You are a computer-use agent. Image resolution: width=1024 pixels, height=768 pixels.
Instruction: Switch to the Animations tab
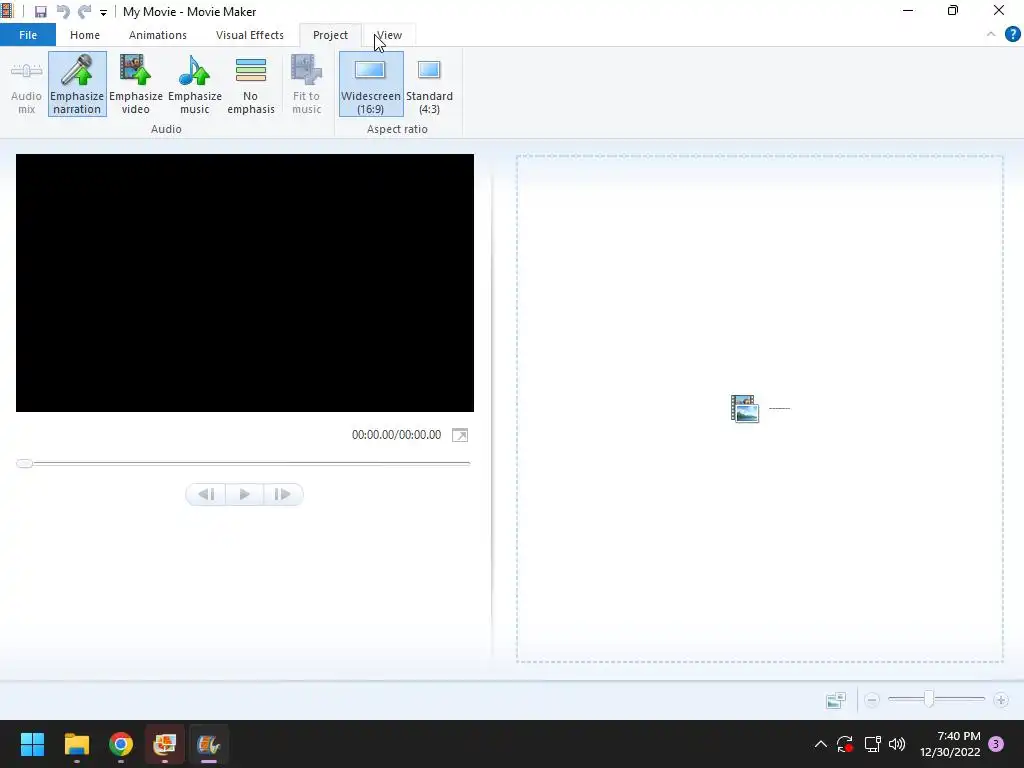[157, 35]
